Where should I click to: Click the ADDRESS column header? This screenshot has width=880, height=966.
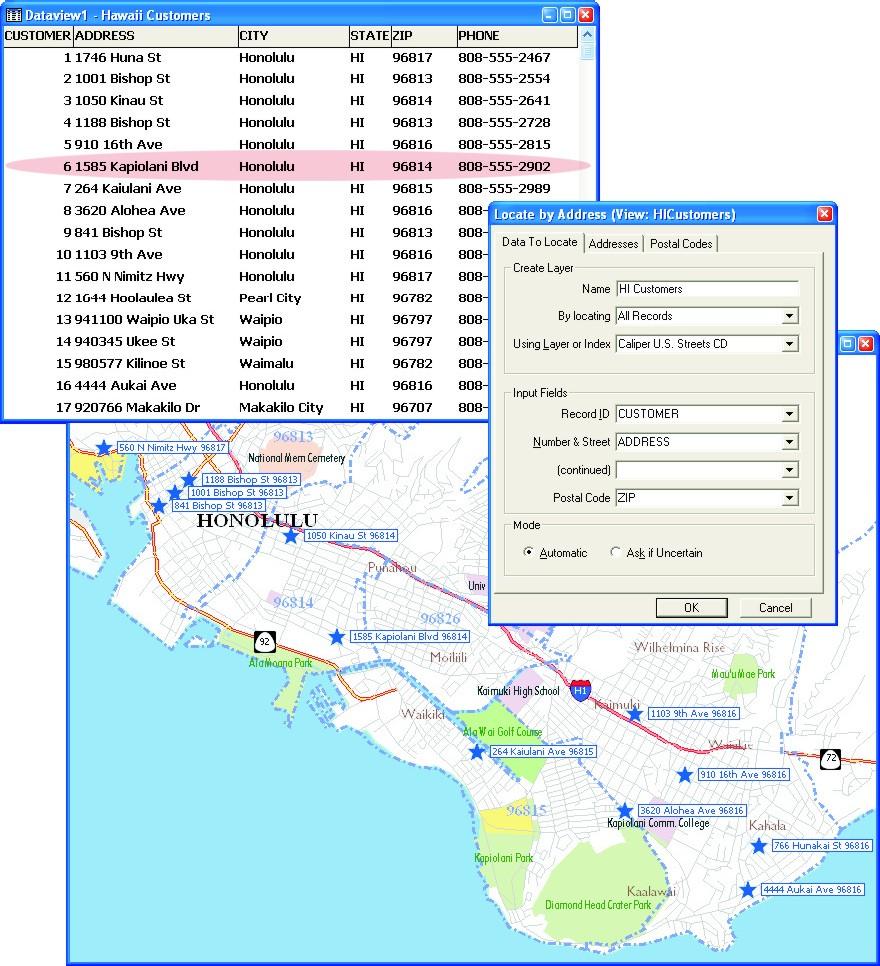tap(155, 36)
